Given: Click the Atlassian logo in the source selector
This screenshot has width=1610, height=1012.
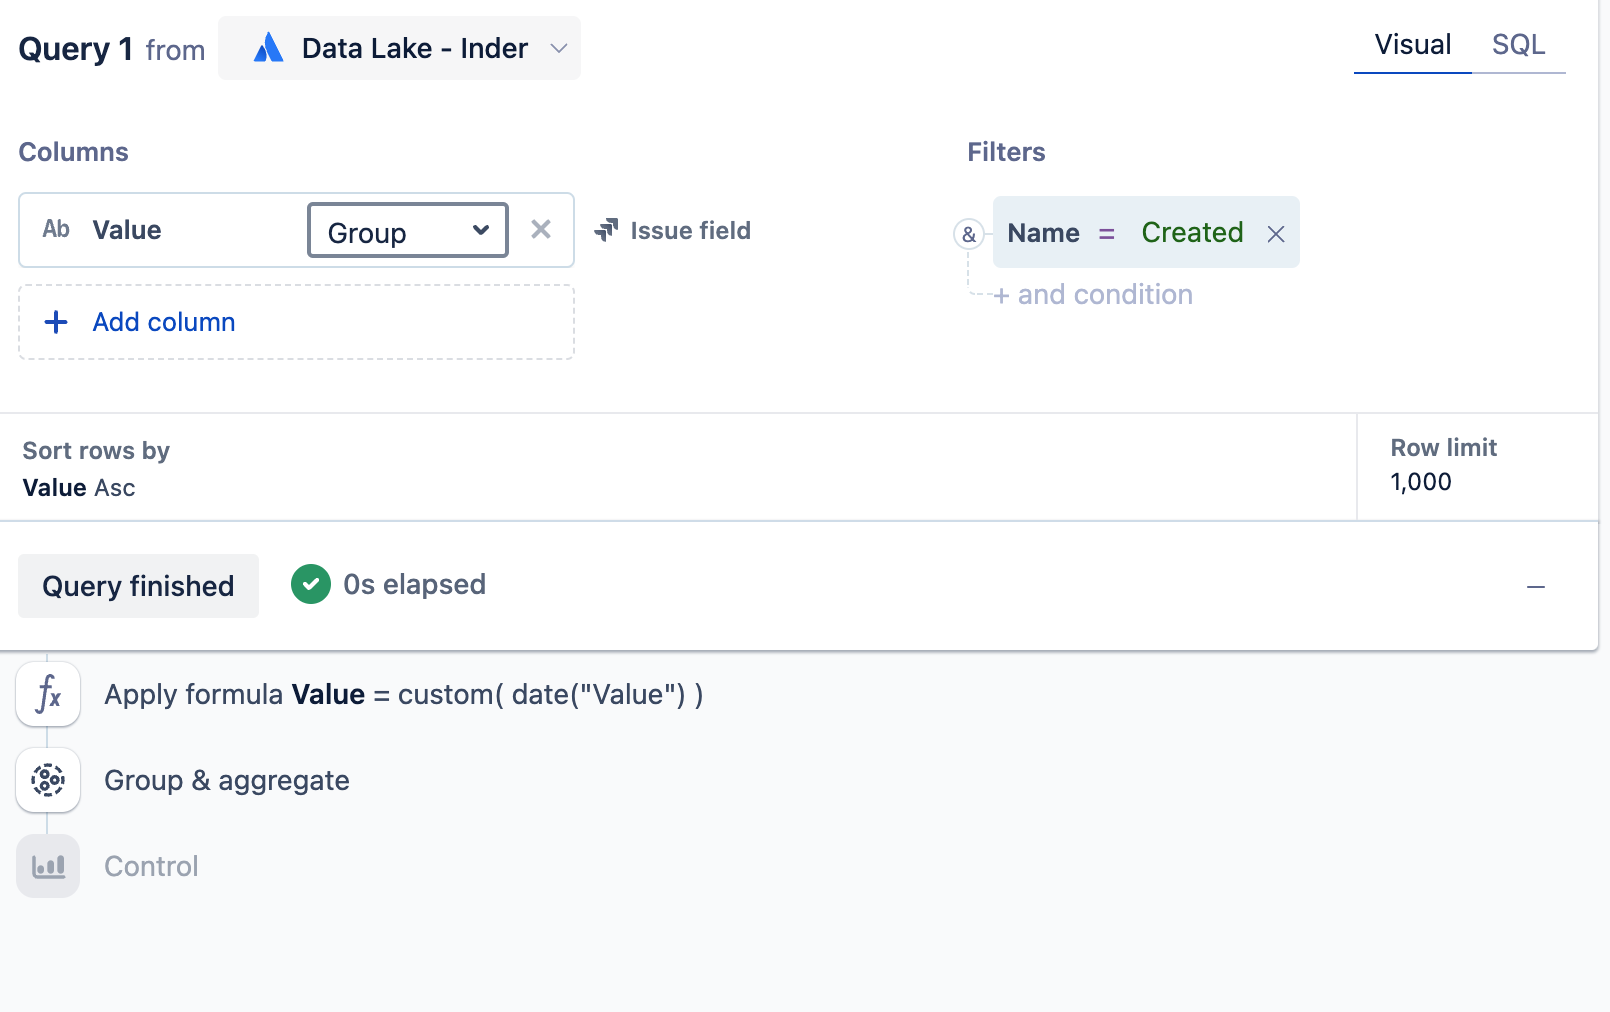Looking at the screenshot, I should 266,47.
